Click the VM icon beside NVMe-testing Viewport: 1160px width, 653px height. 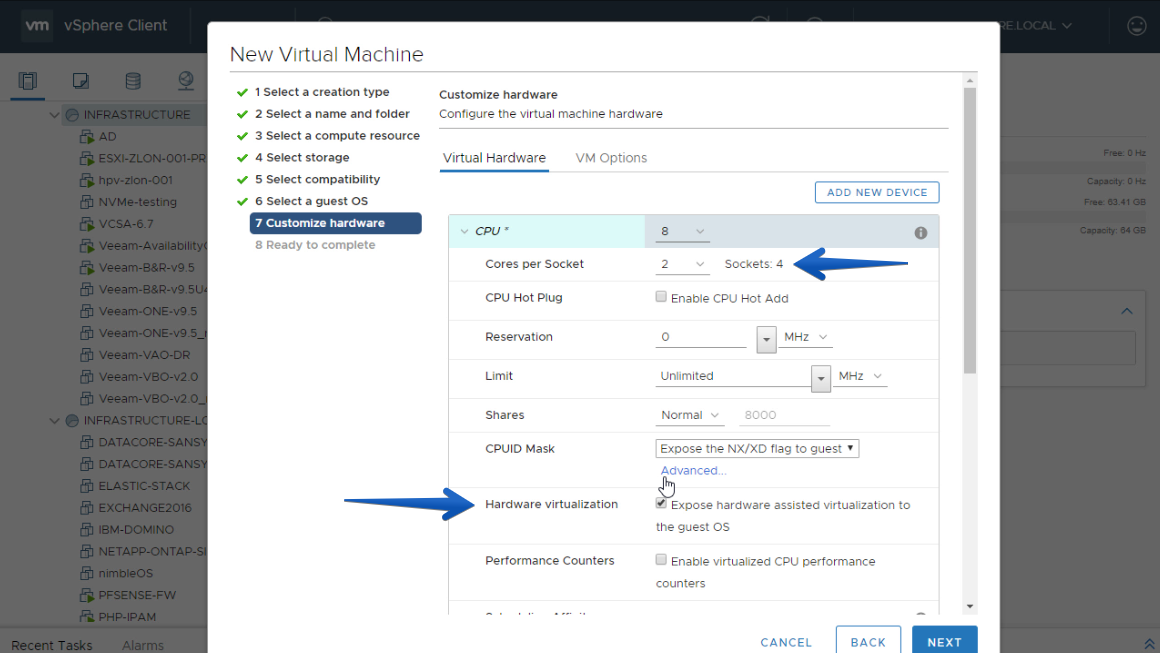87,202
